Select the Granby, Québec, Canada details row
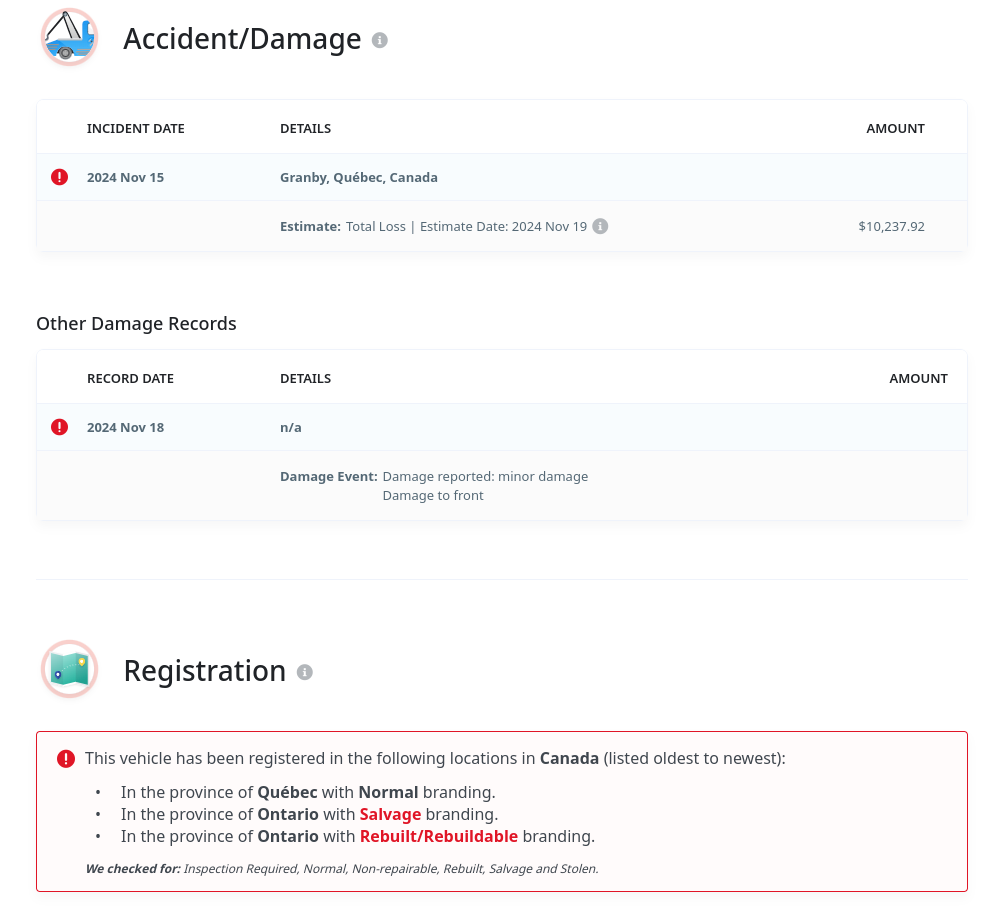 359,177
